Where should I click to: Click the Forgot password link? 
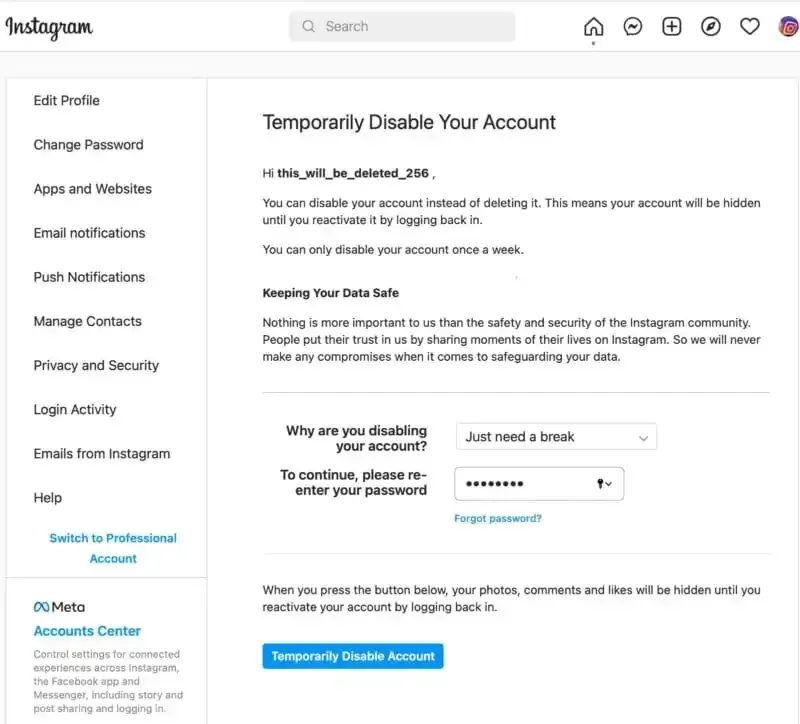tap(497, 518)
